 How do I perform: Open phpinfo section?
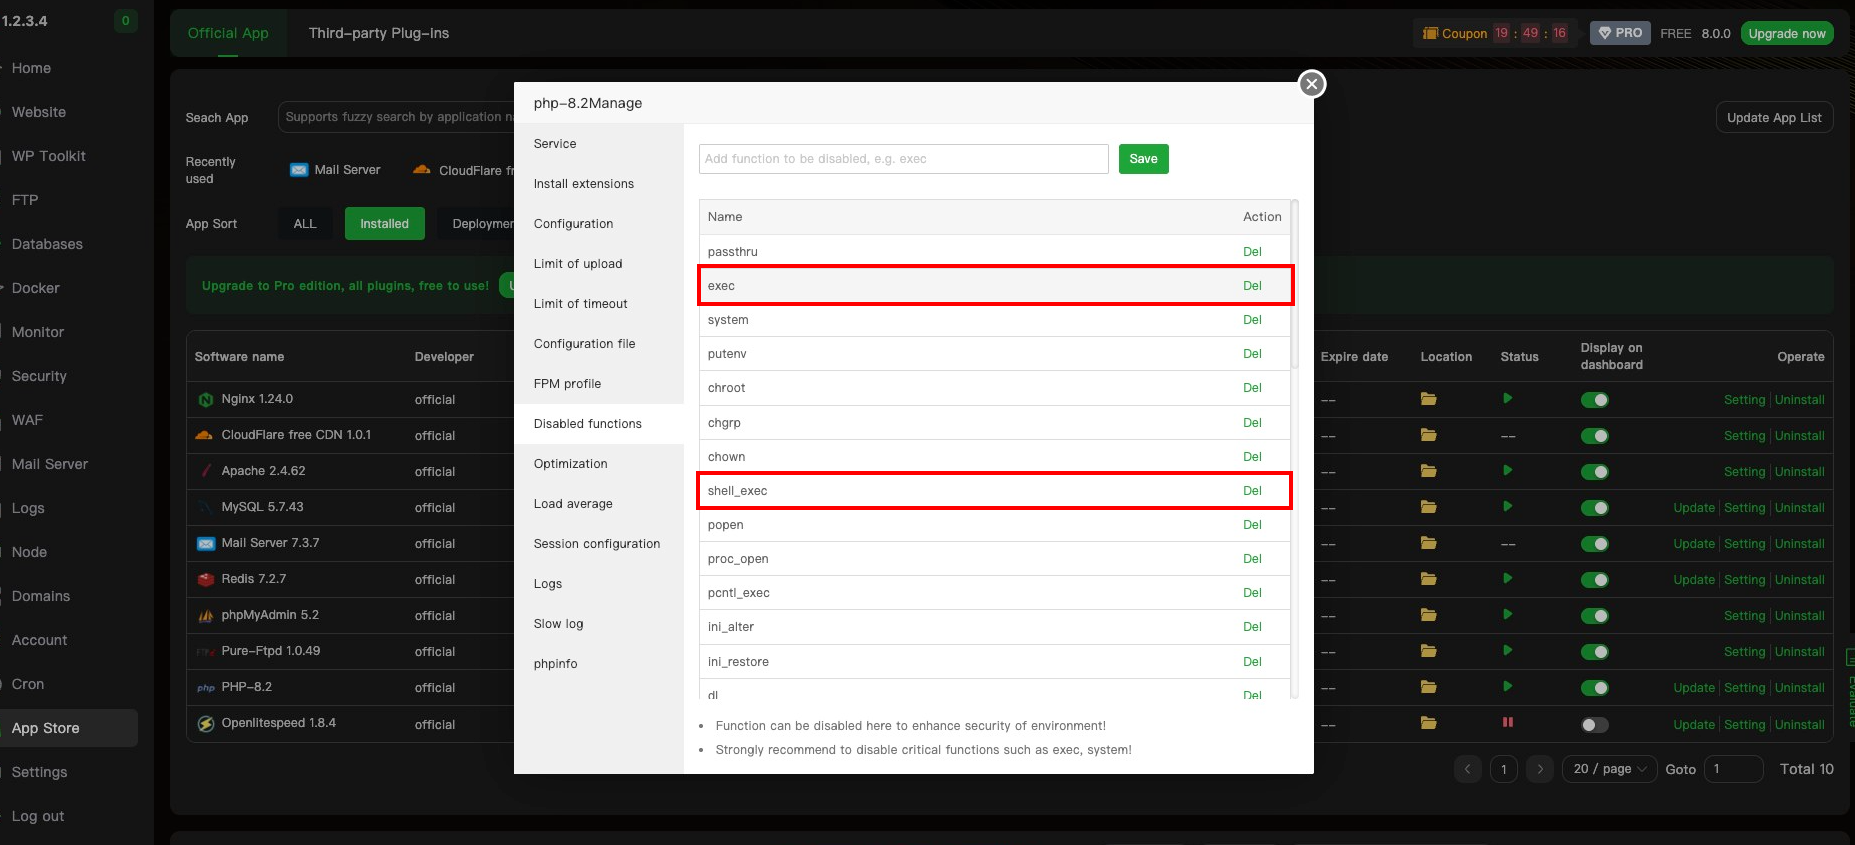(555, 664)
